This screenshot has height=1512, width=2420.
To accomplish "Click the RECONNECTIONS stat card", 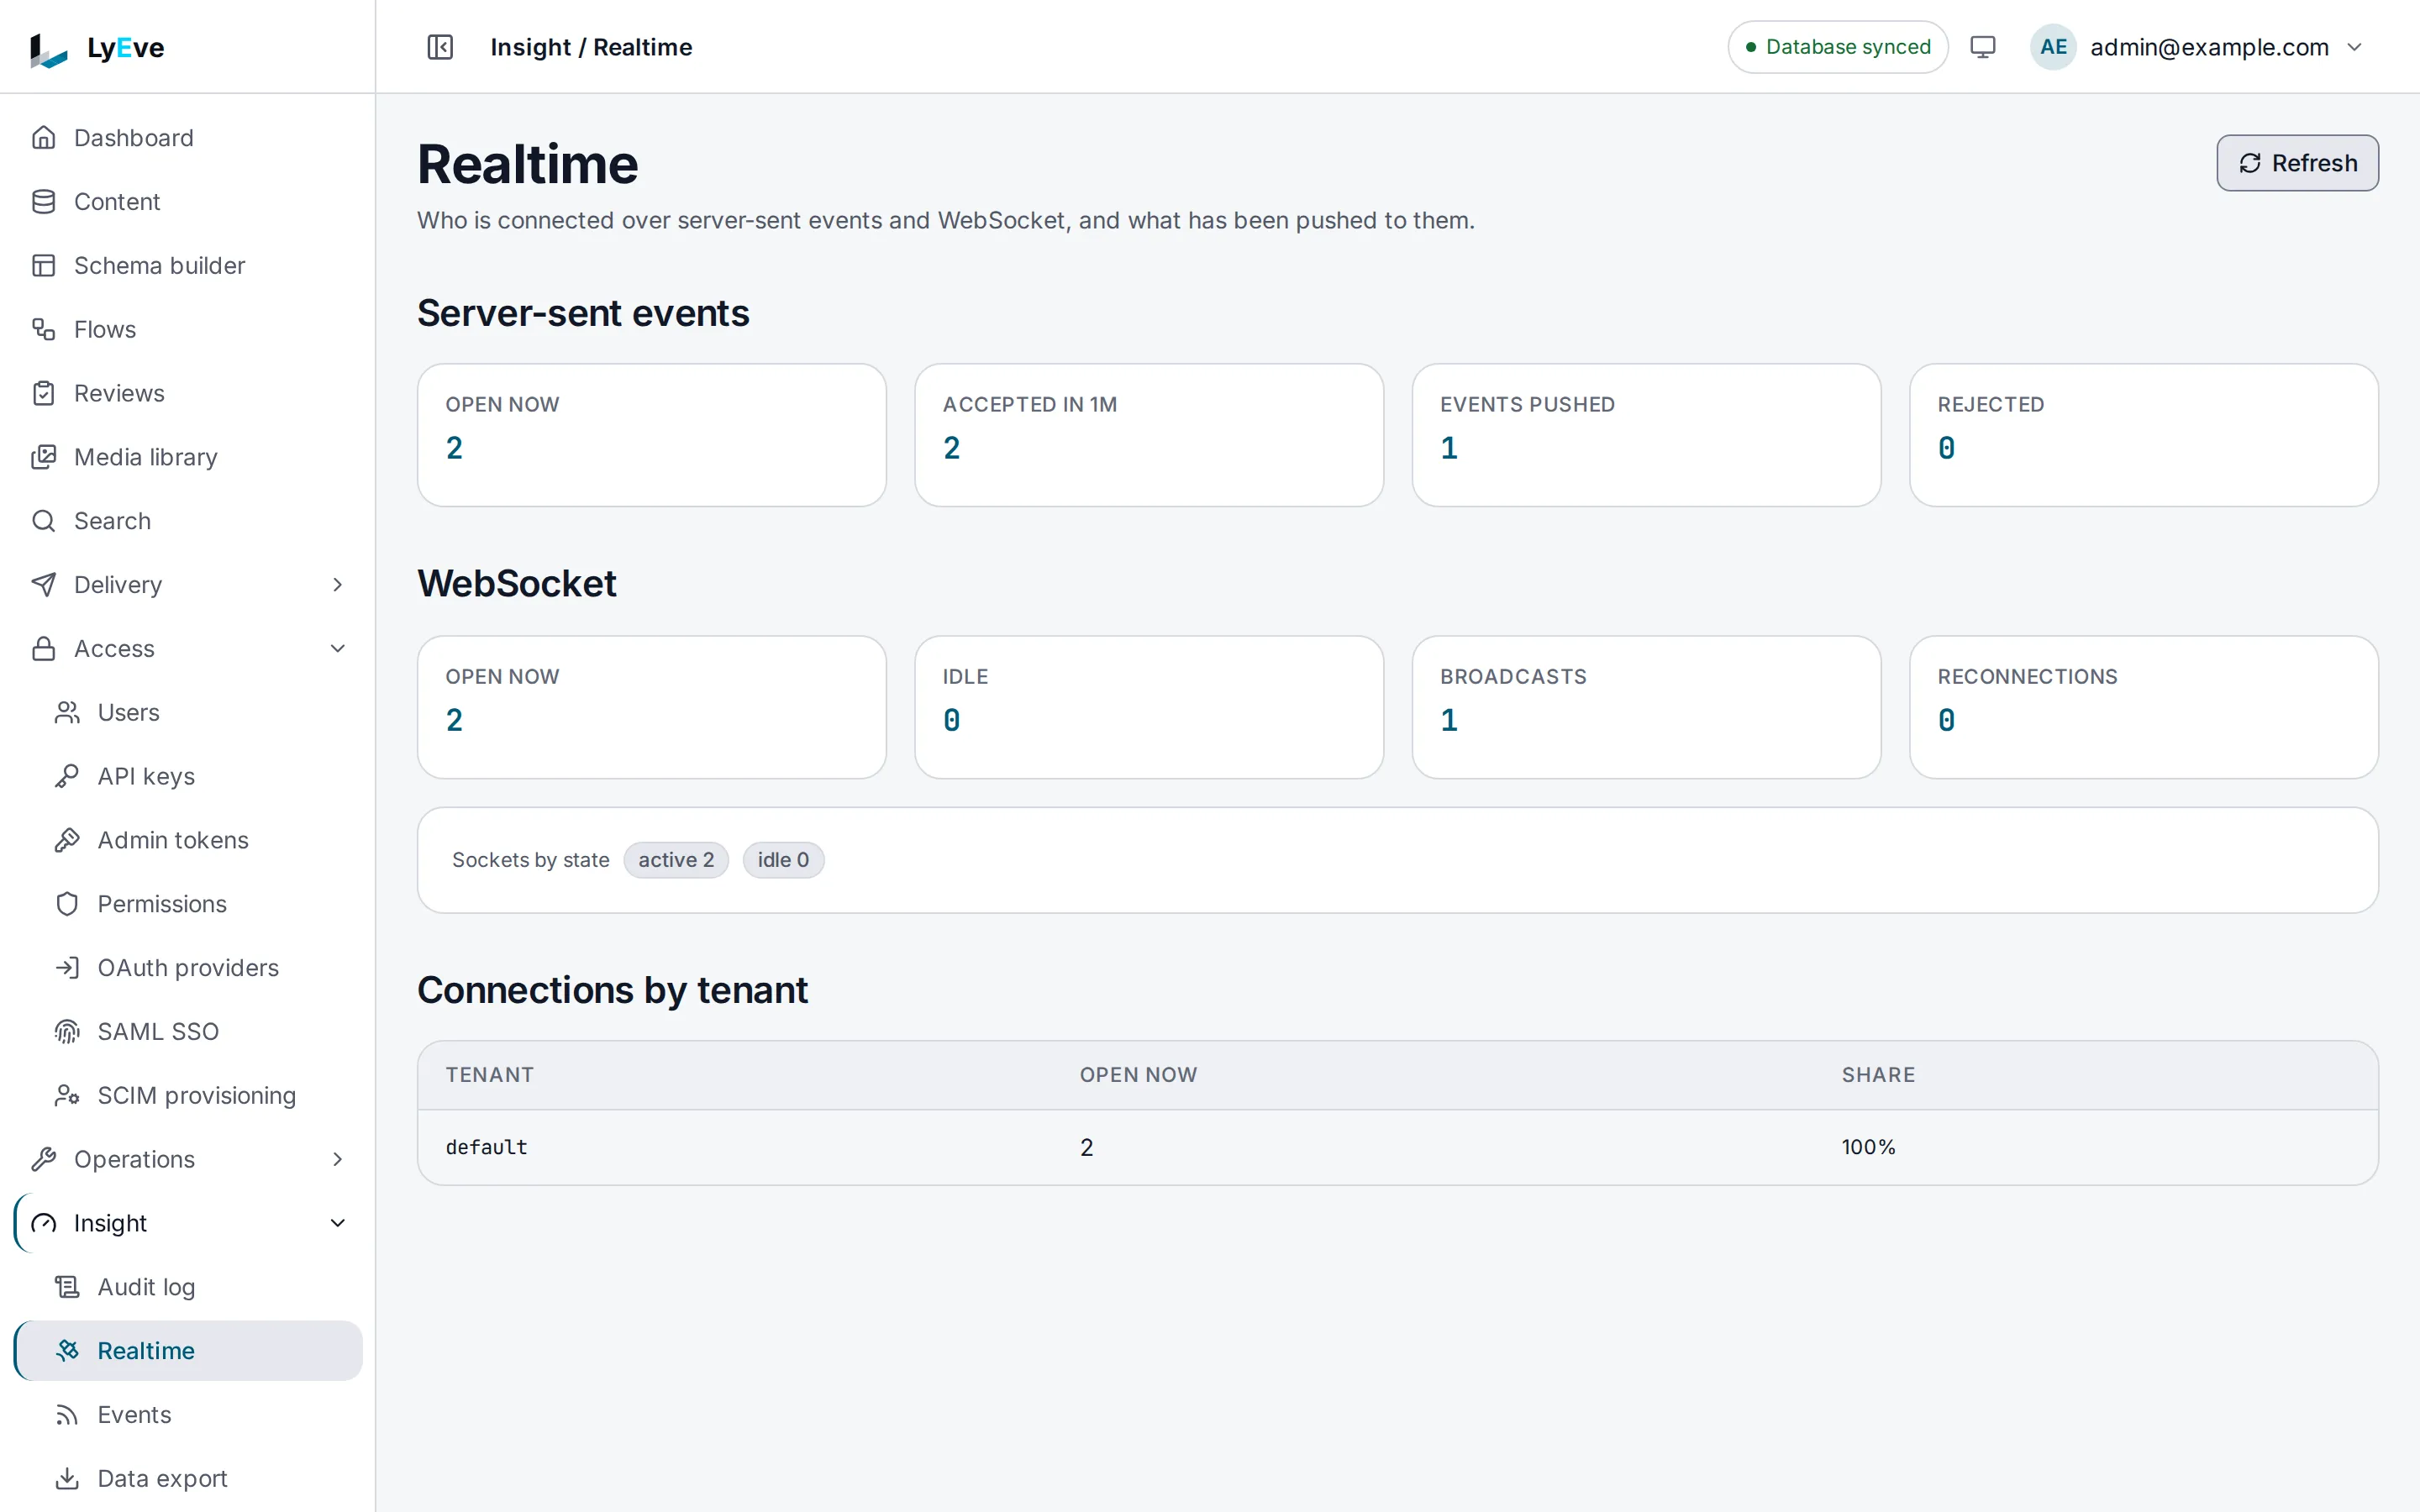I will click(2143, 707).
